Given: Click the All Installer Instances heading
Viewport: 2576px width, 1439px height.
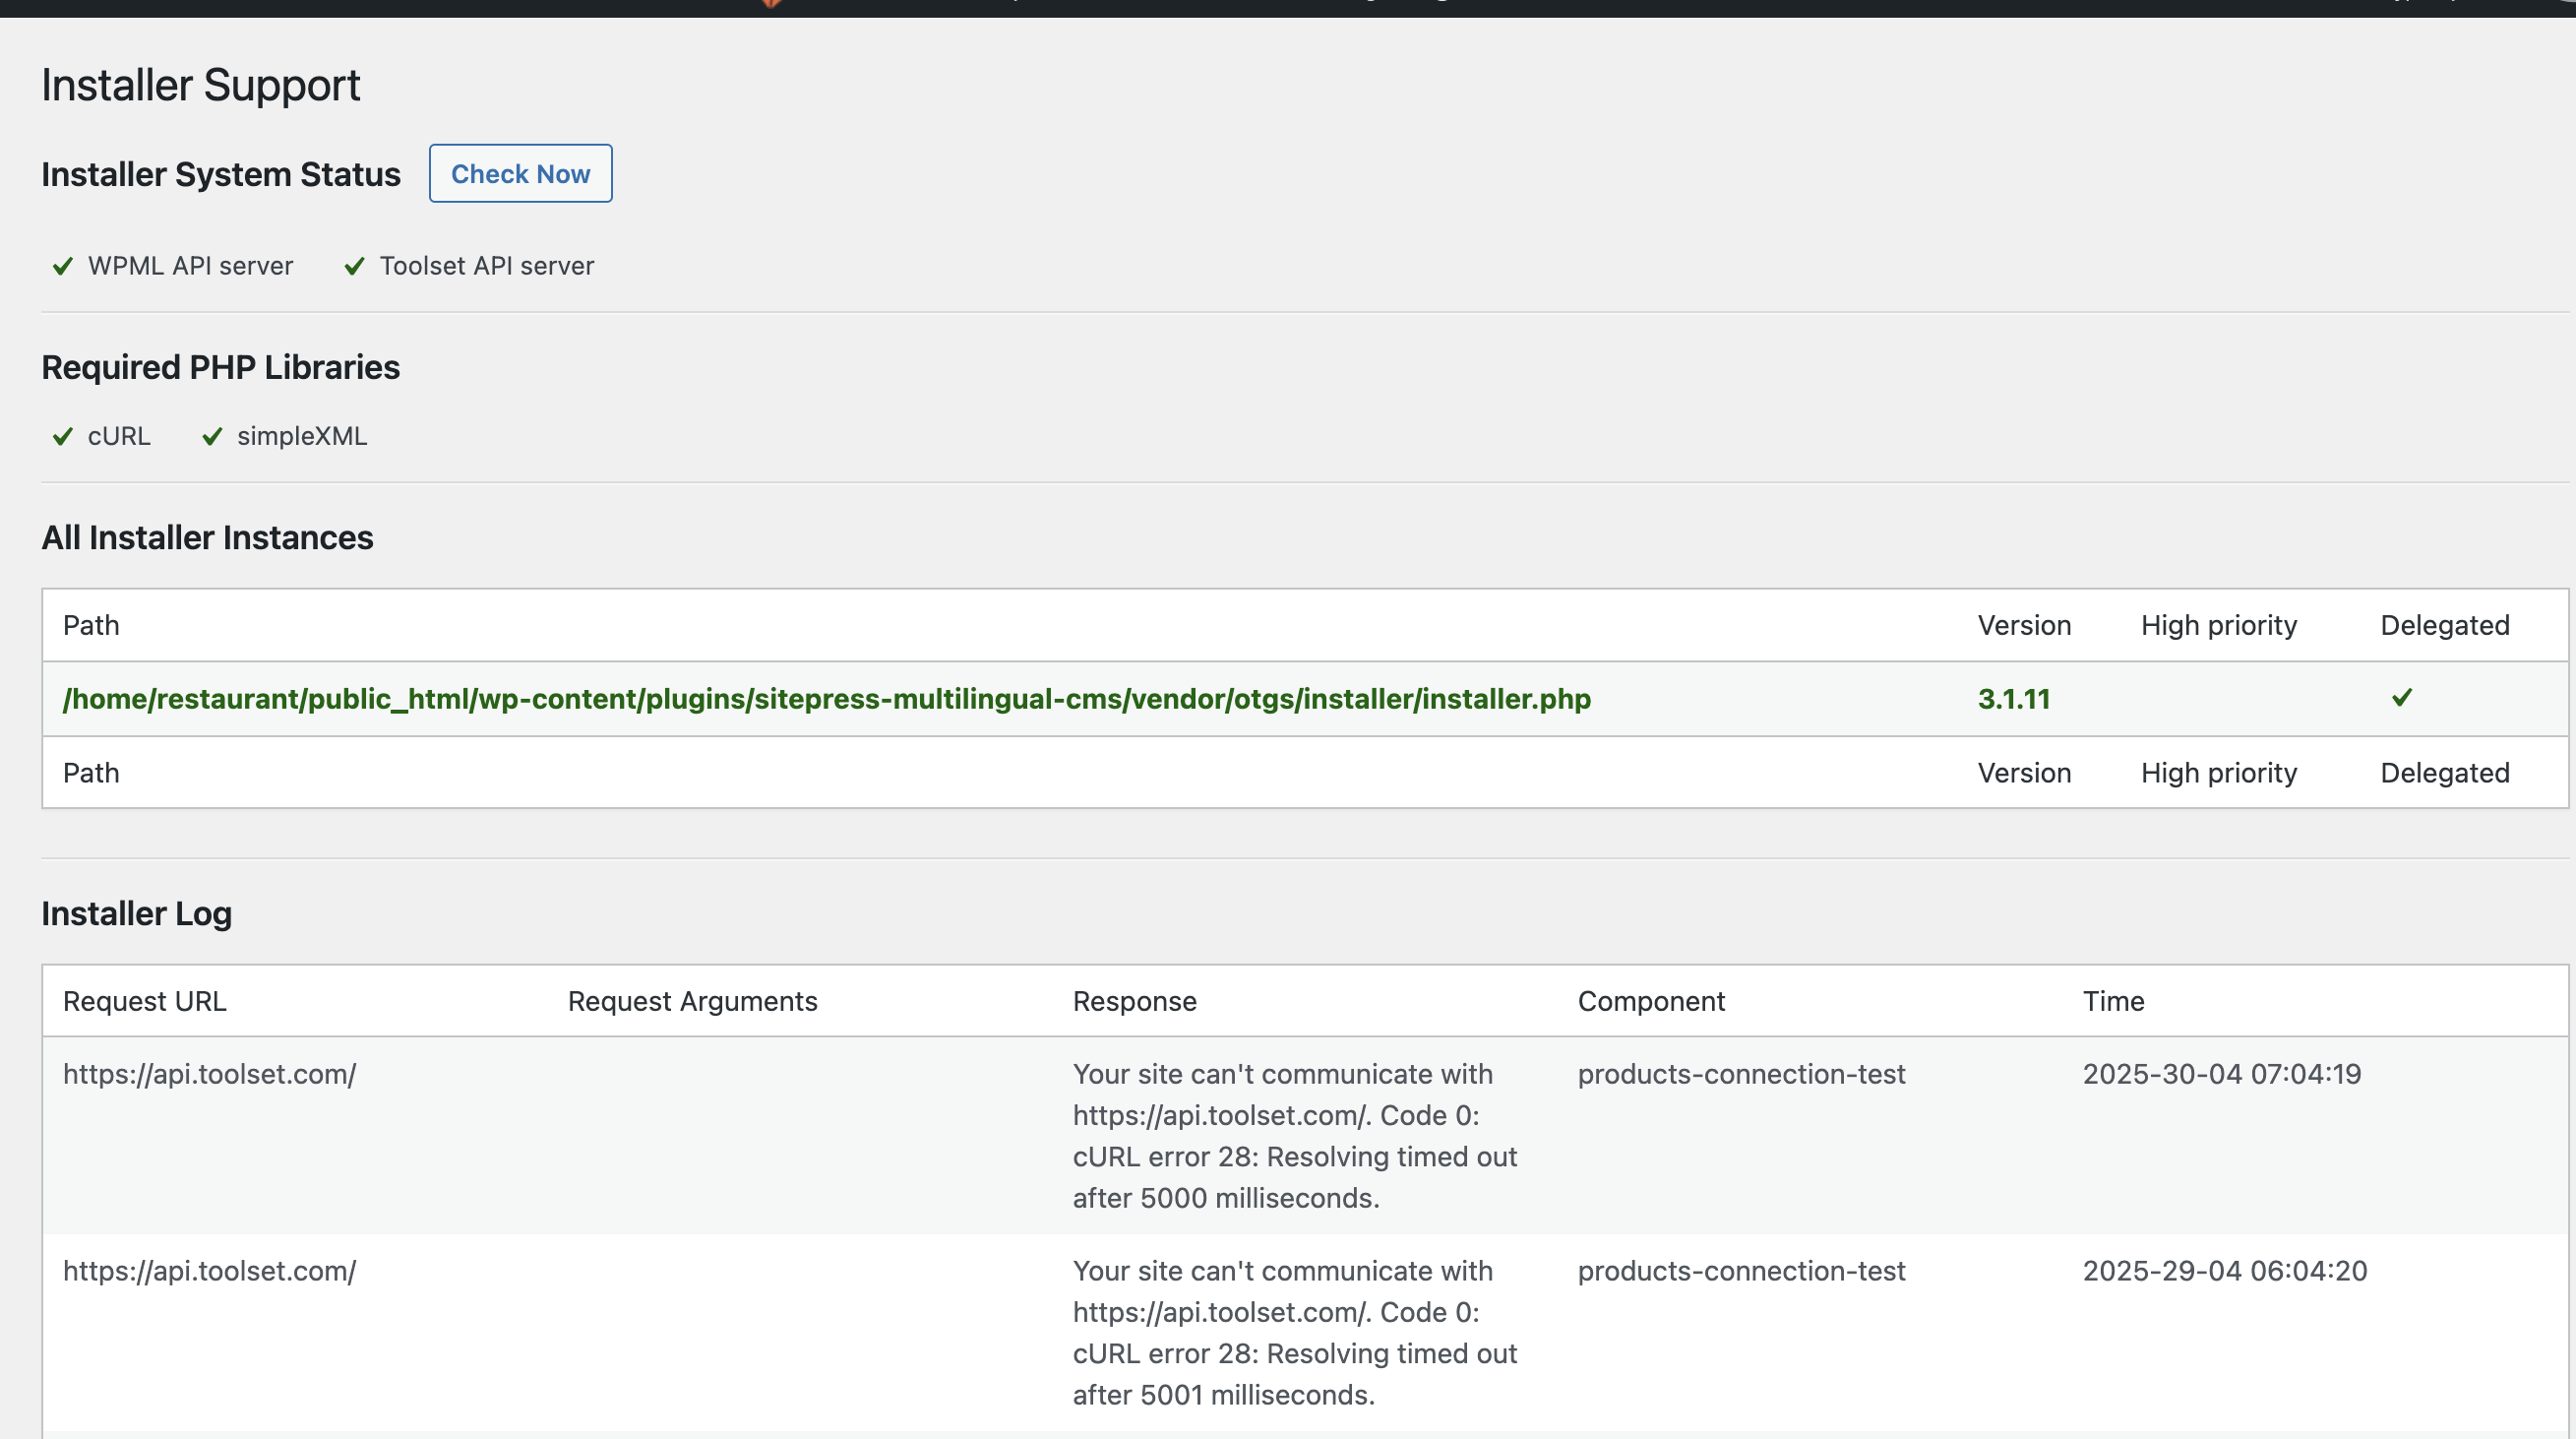Looking at the screenshot, I should tap(207, 538).
